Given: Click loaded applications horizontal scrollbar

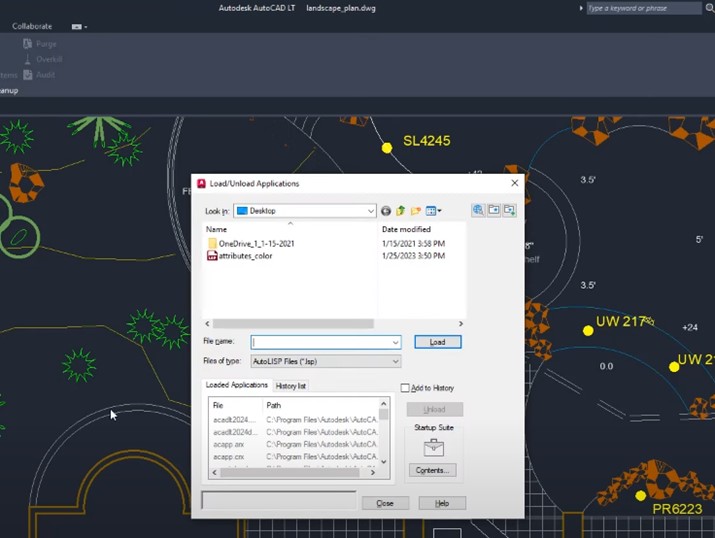Looking at the screenshot, I should click(x=290, y=473).
